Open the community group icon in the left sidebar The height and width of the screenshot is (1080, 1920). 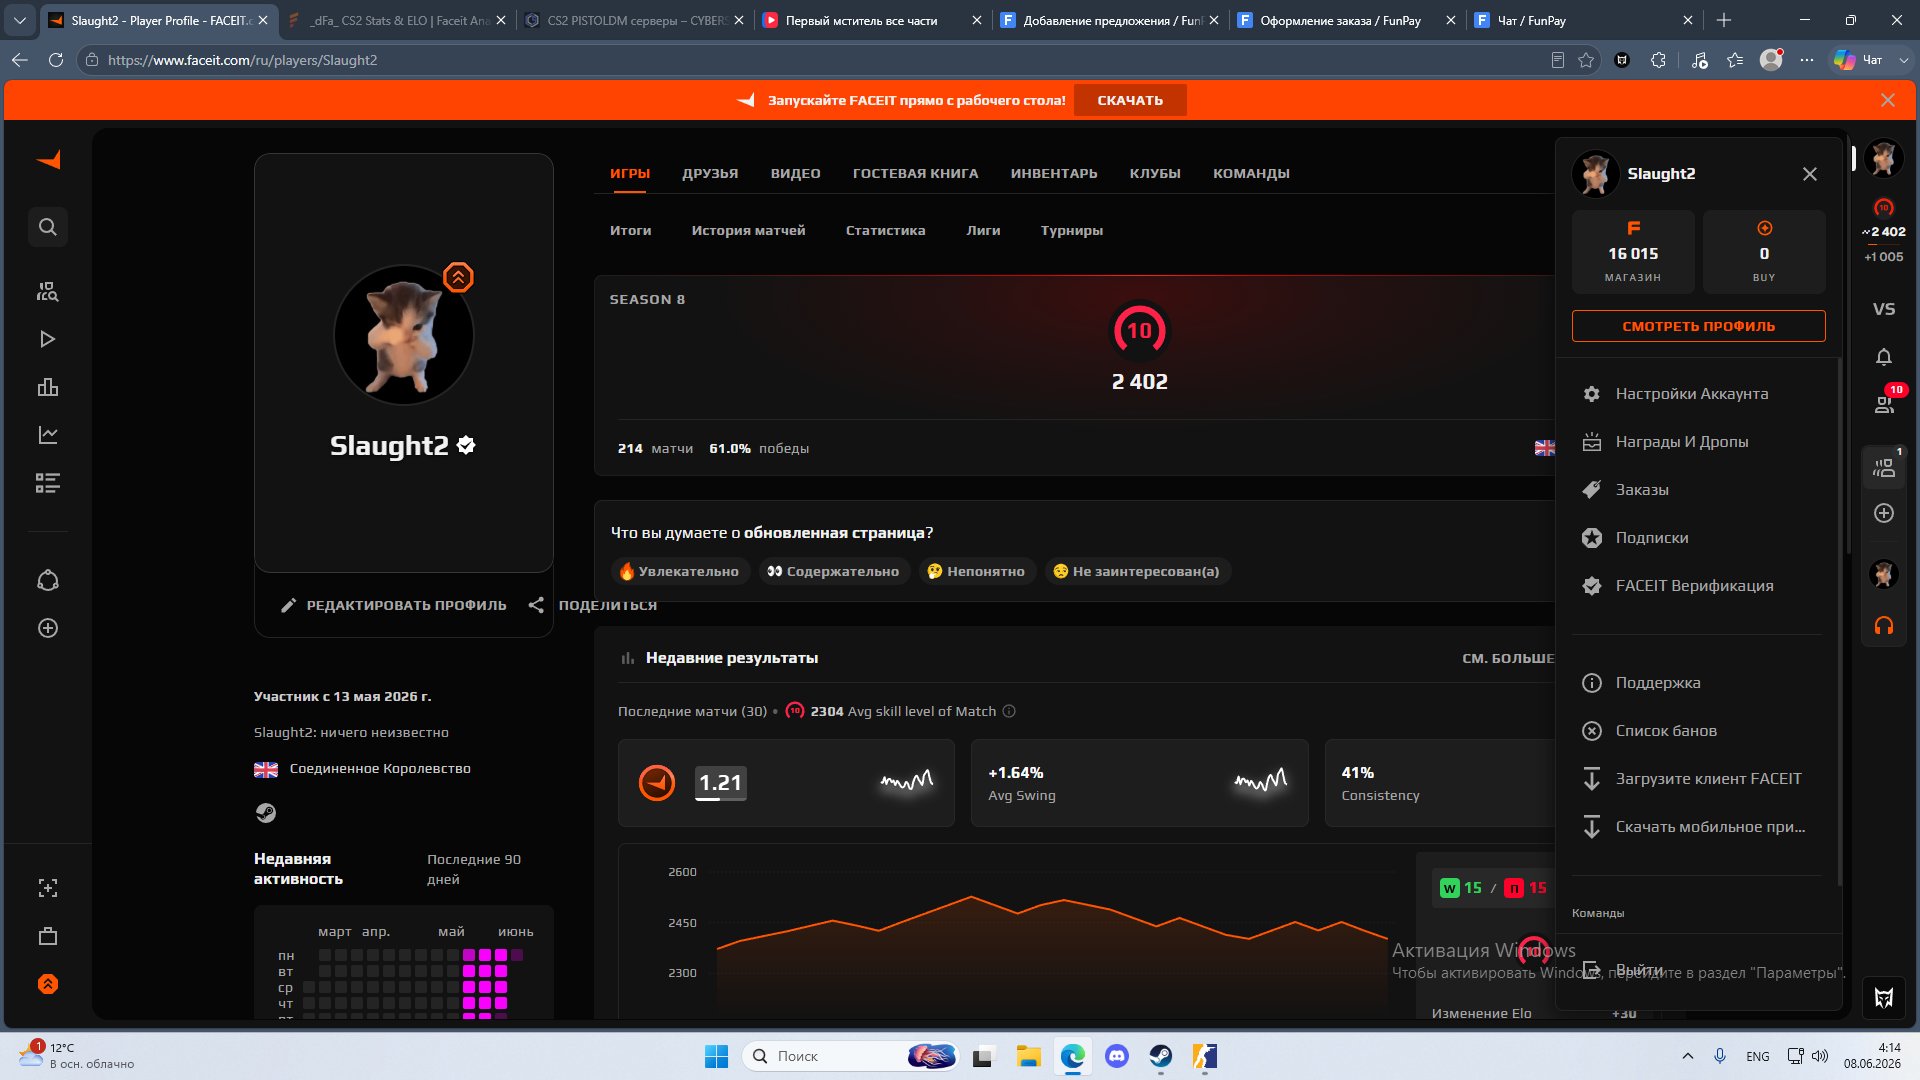pyautogui.click(x=48, y=580)
